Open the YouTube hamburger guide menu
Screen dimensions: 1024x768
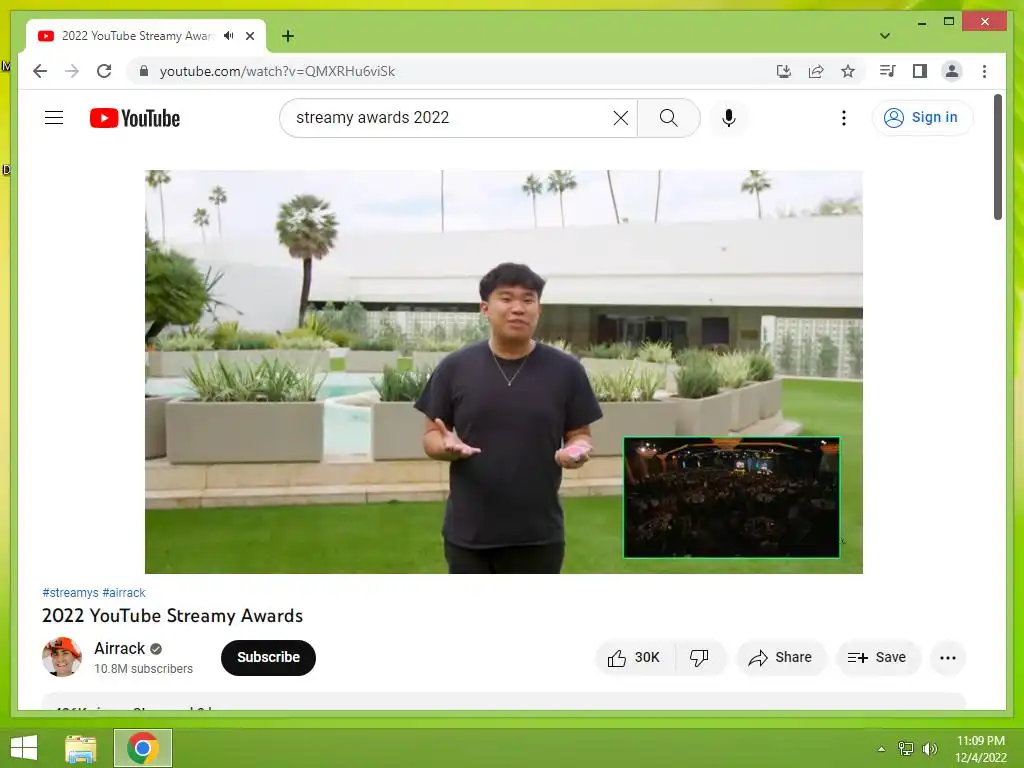[54, 118]
